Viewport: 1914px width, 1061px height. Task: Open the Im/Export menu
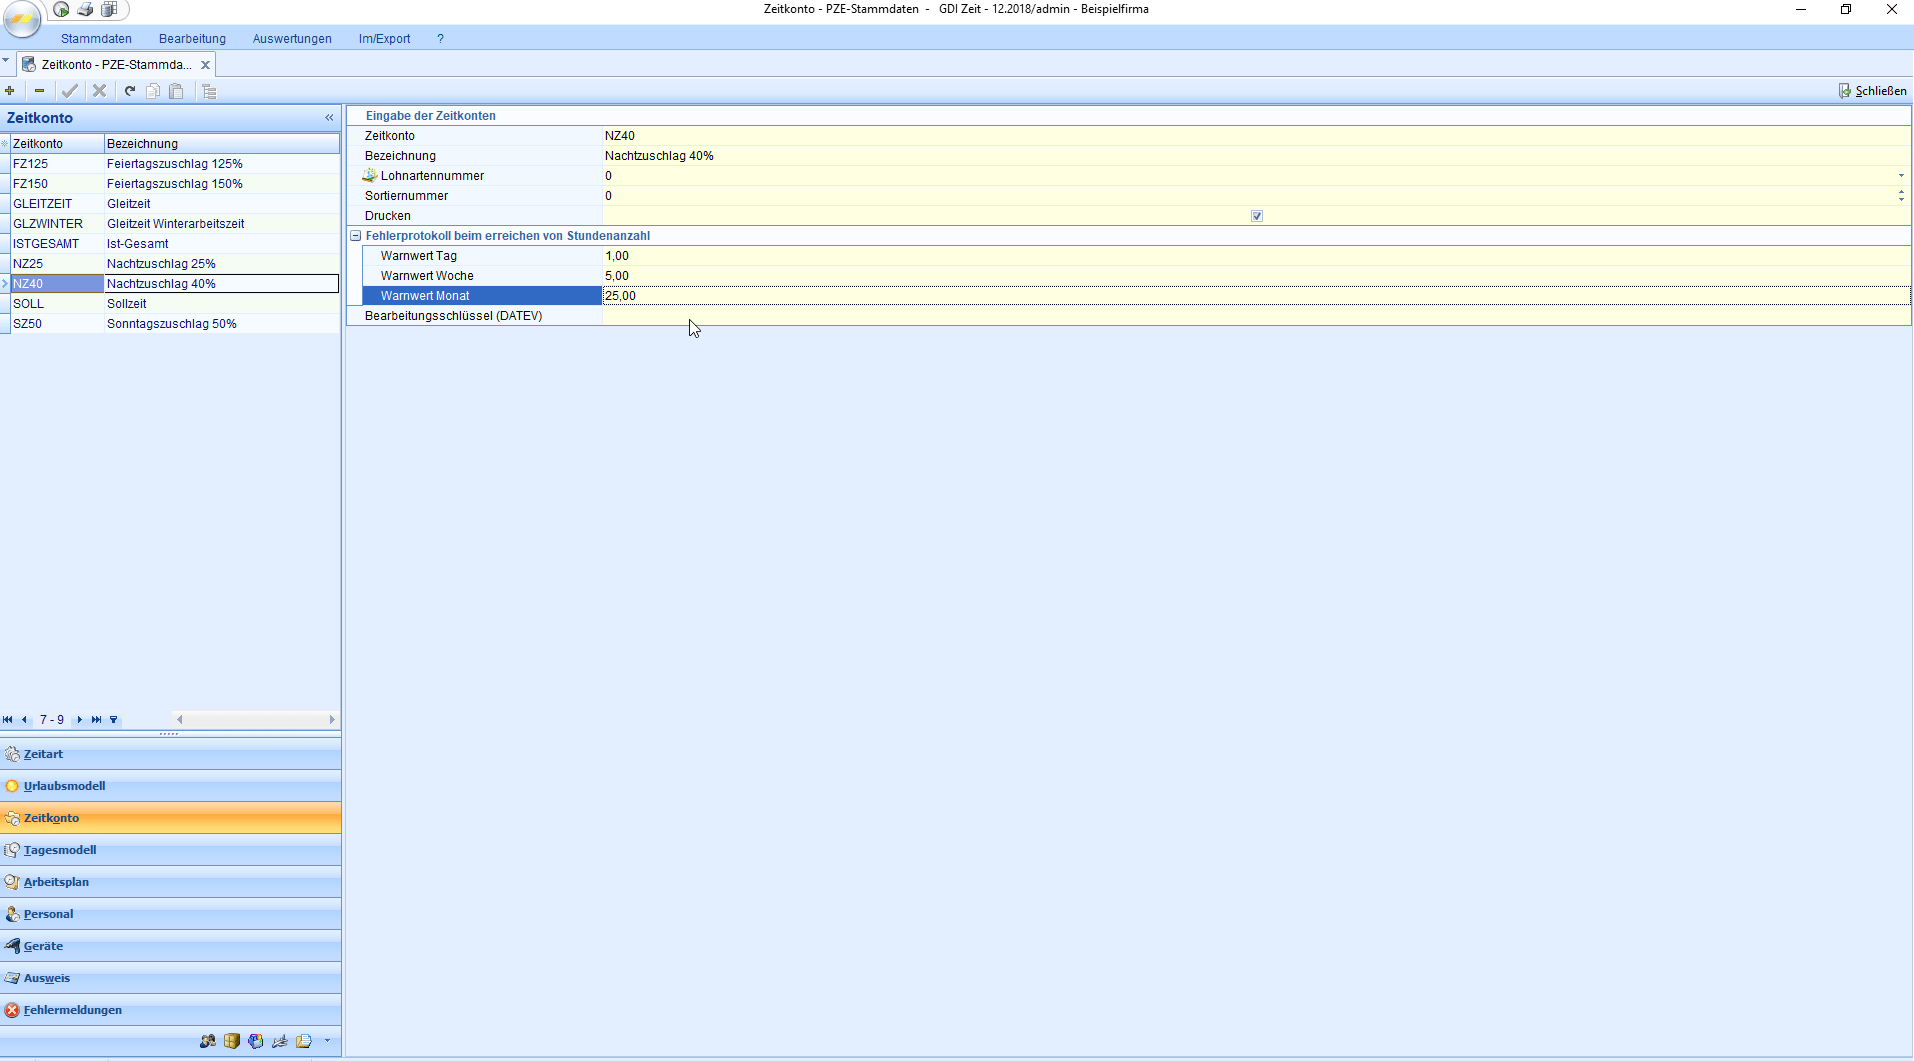tap(384, 39)
